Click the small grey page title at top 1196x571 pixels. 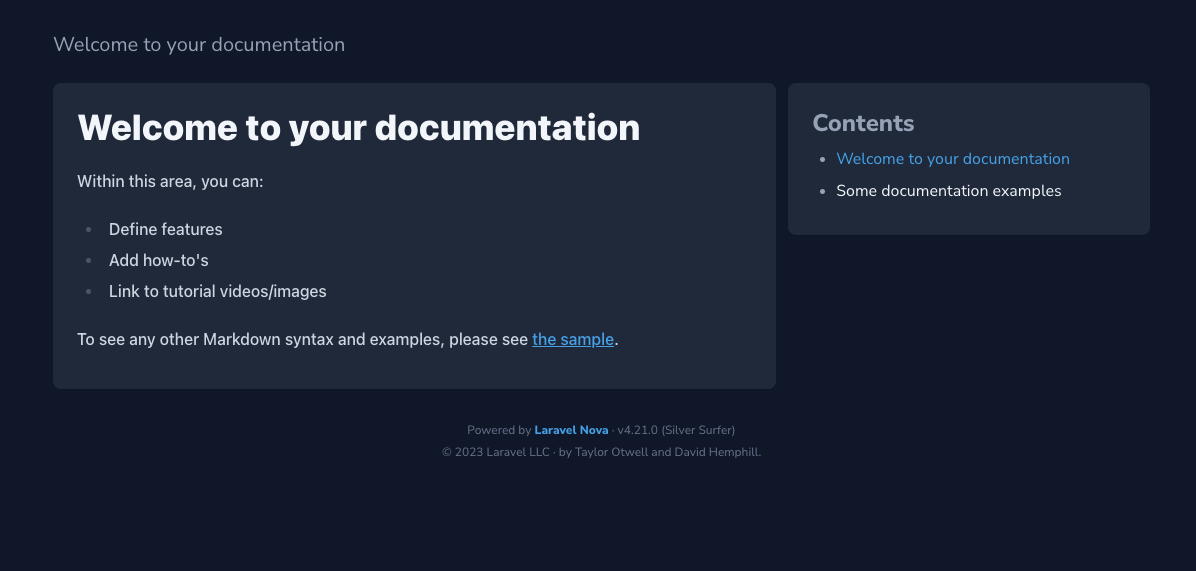(x=199, y=45)
